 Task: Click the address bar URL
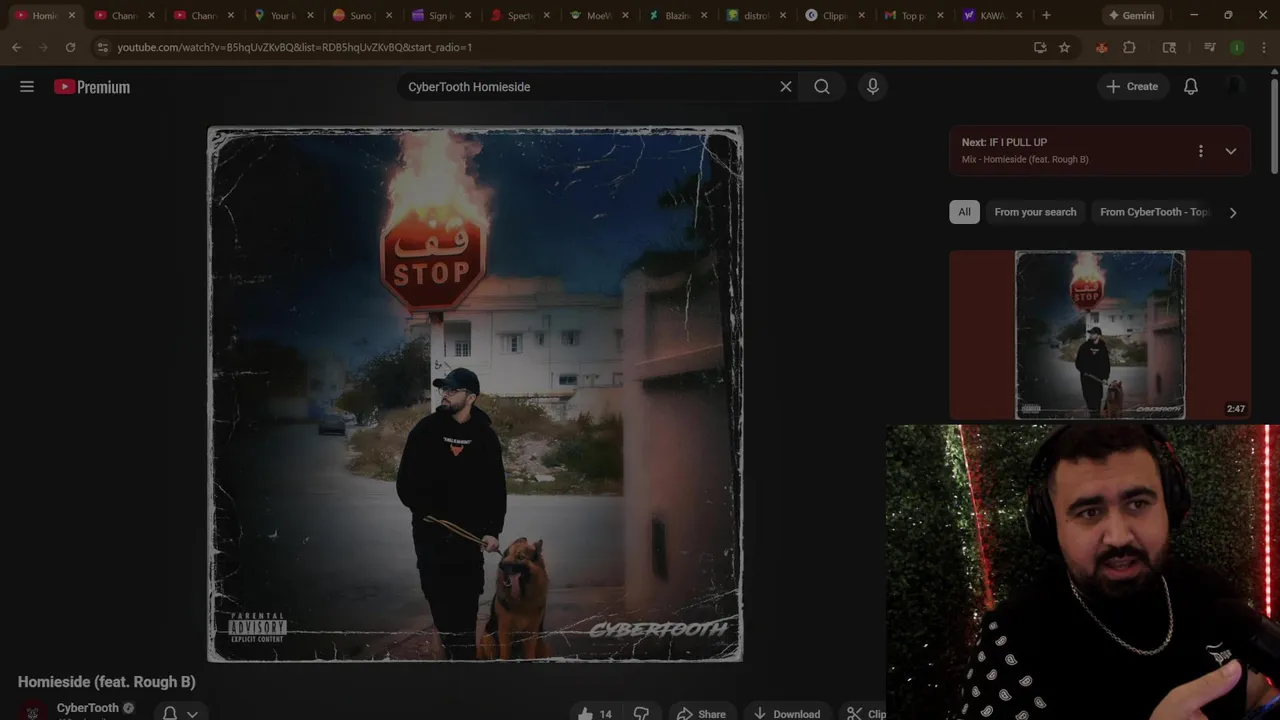294,47
